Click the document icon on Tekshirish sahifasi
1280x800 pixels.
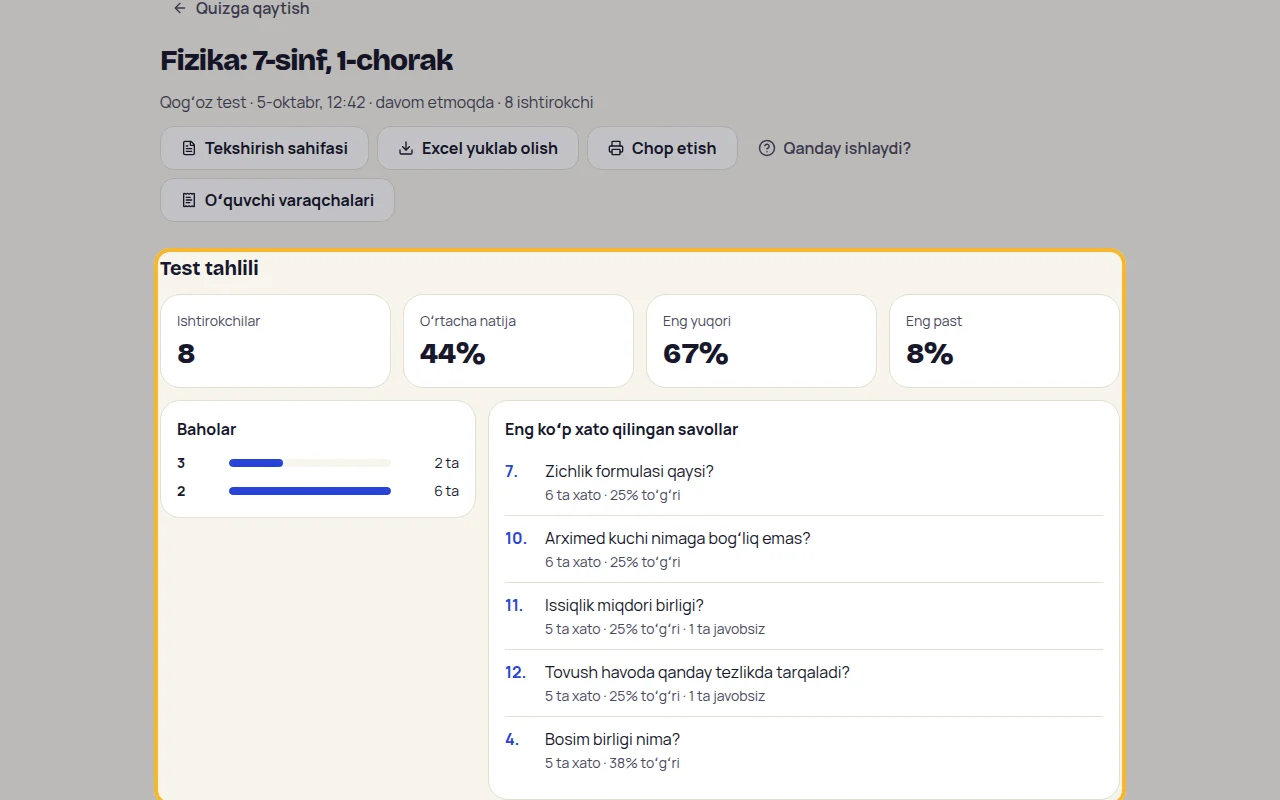tap(189, 148)
